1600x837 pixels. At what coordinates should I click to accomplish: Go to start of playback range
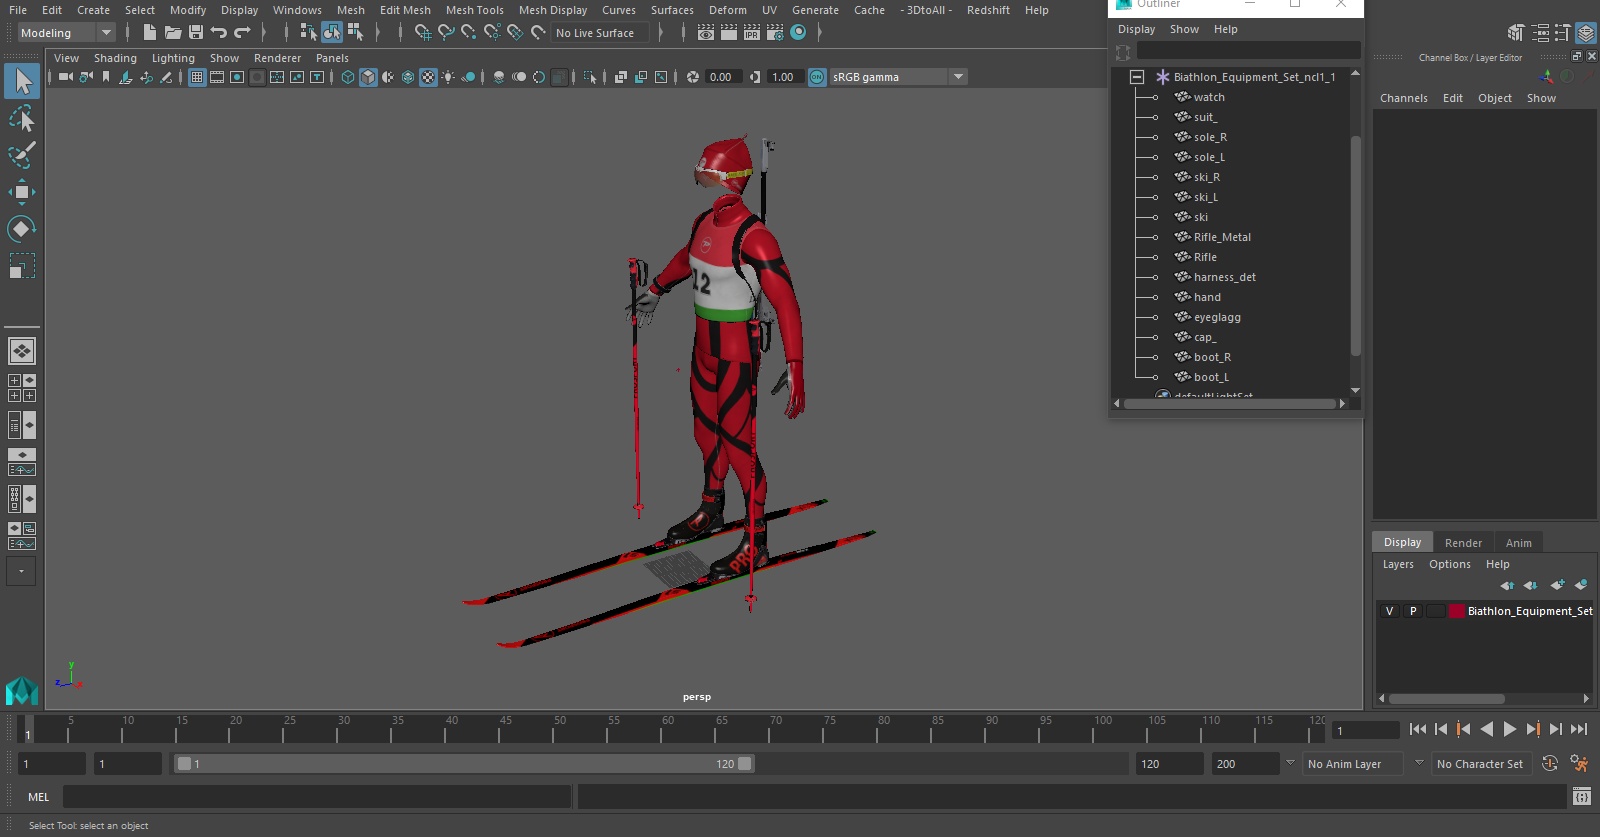(x=1418, y=729)
